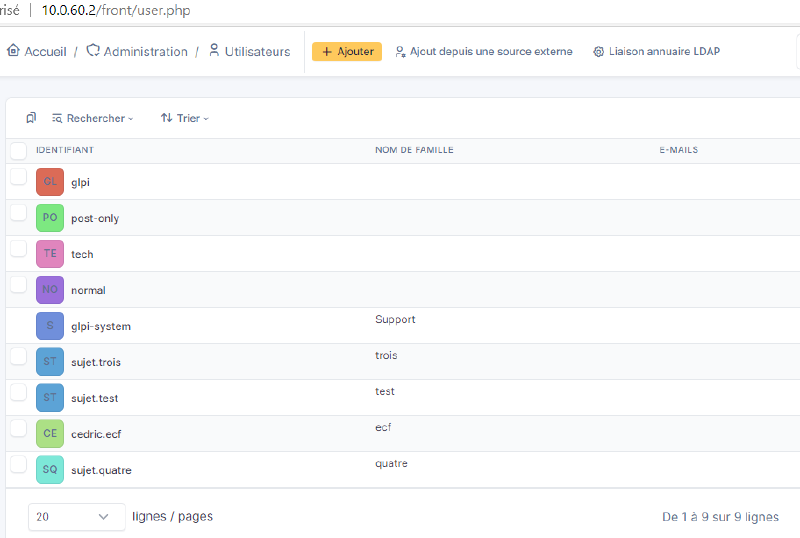Click the Trier sort arrows icon
The width and height of the screenshot is (800, 538).
click(x=166, y=118)
